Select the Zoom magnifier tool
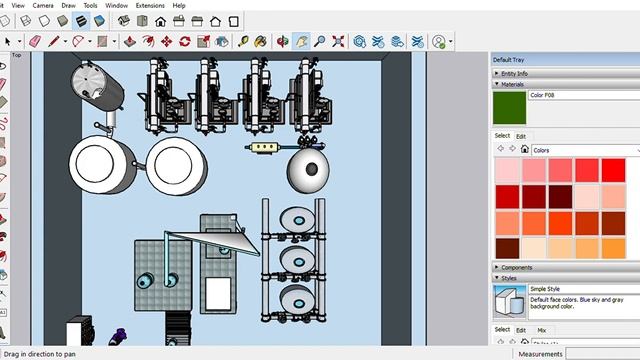The width and height of the screenshot is (640, 360). (x=320, y=41)
